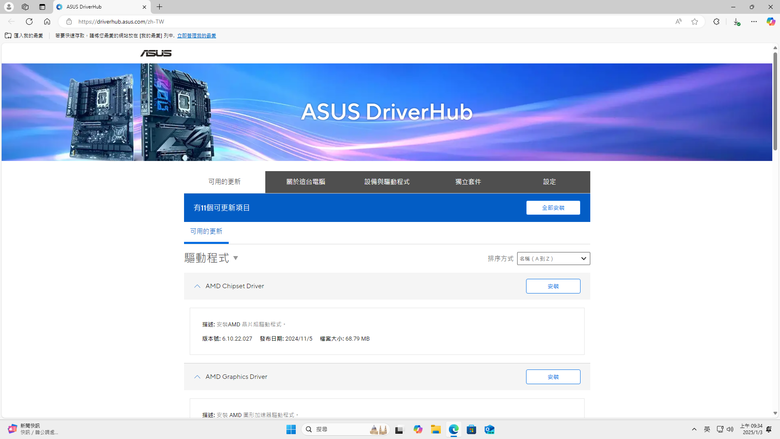780x439 pixels.
Task: Go to browser home page
Action: tap(47, 21)
